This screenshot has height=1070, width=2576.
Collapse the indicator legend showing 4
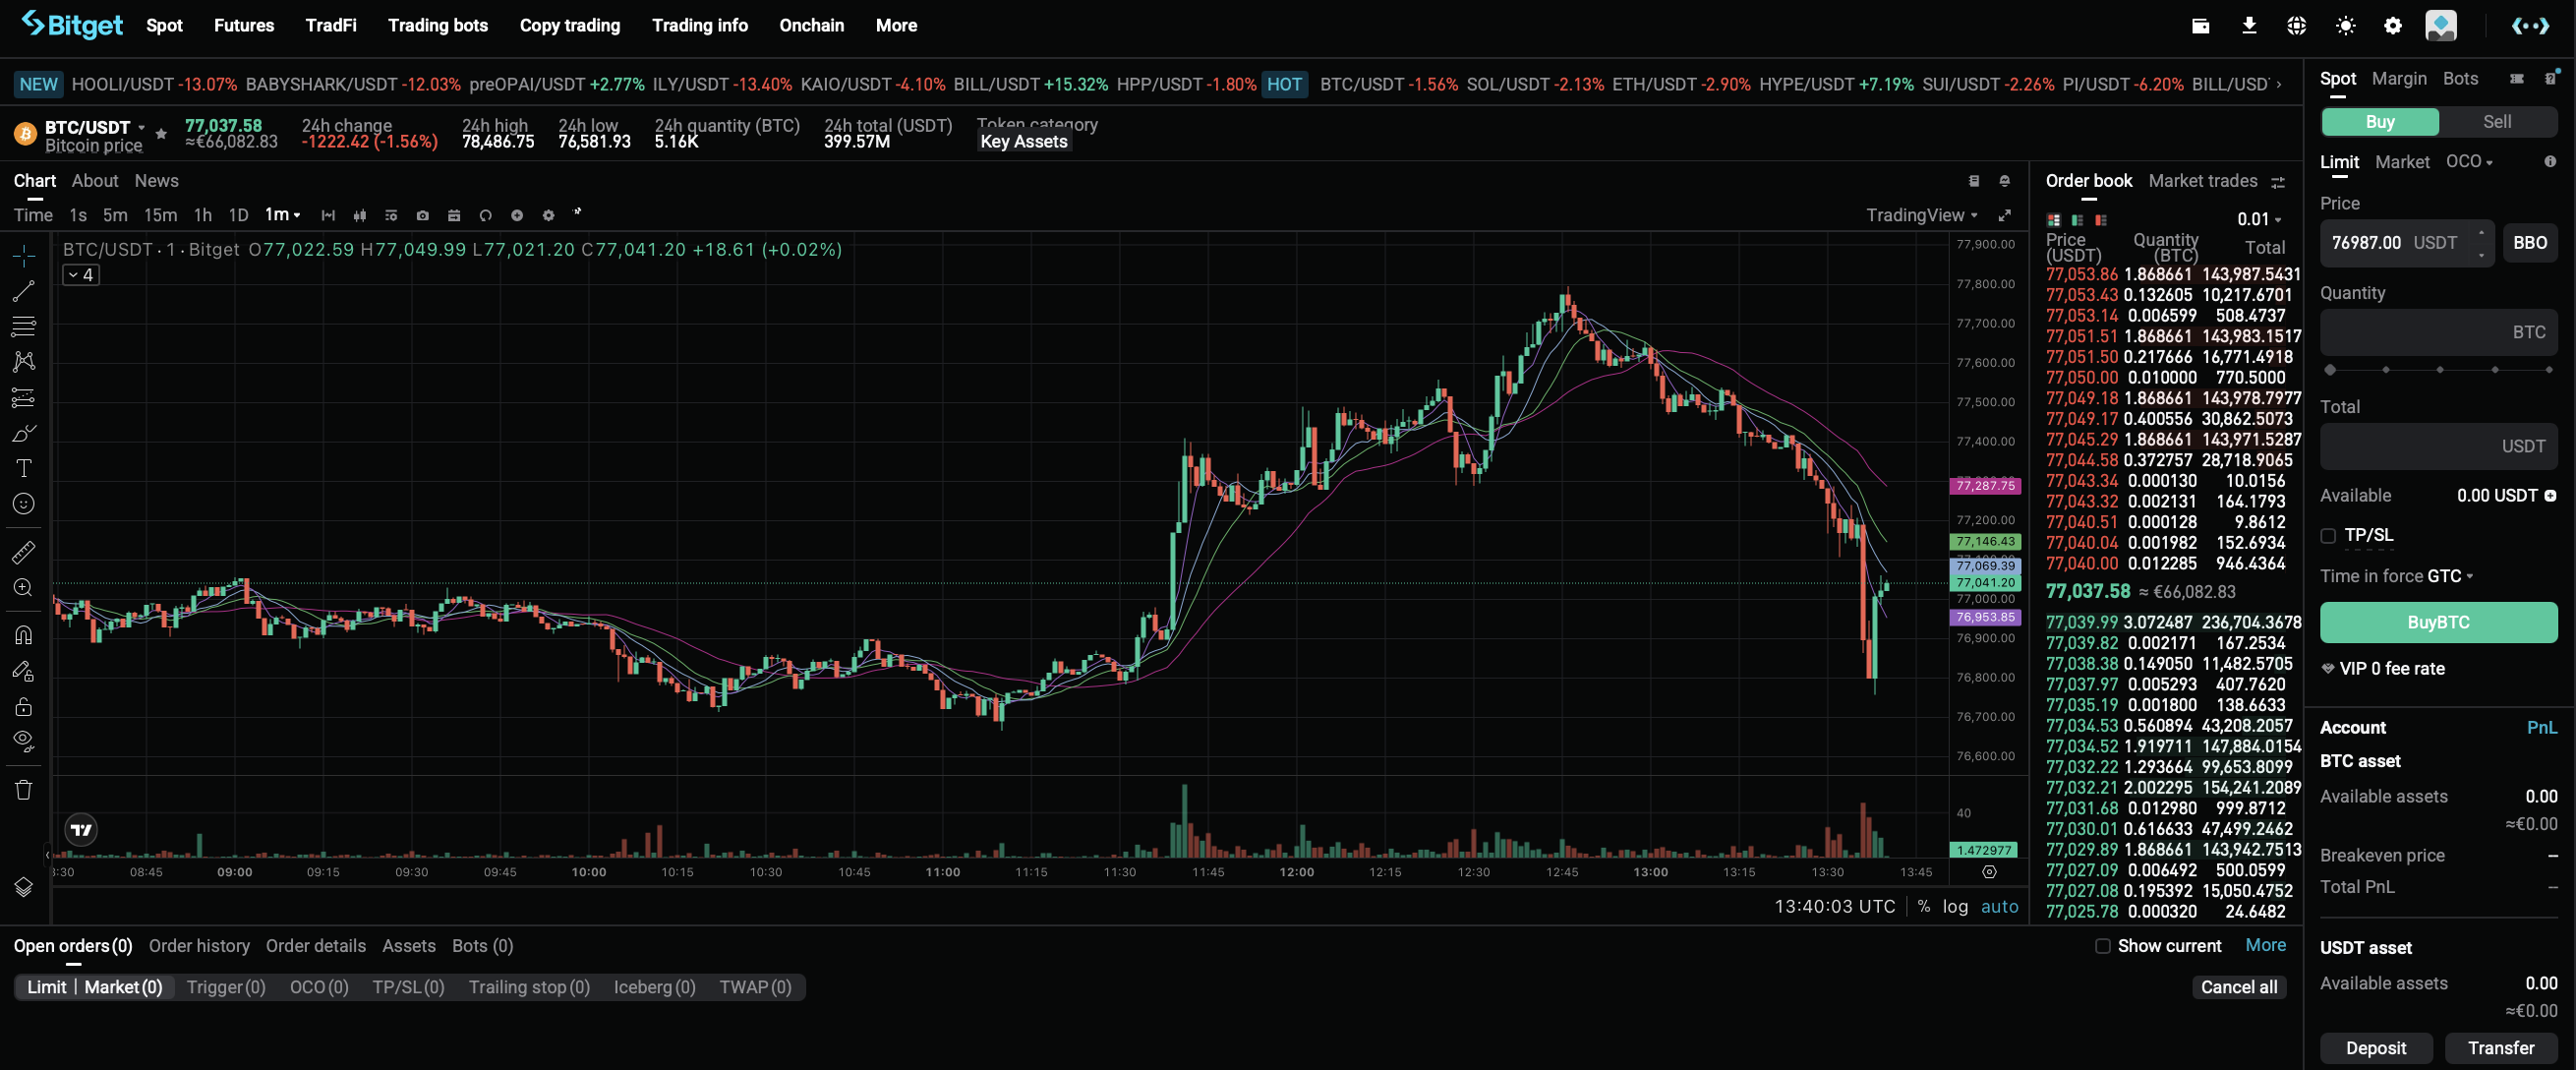pyautogui.click(x=81, y=275)
